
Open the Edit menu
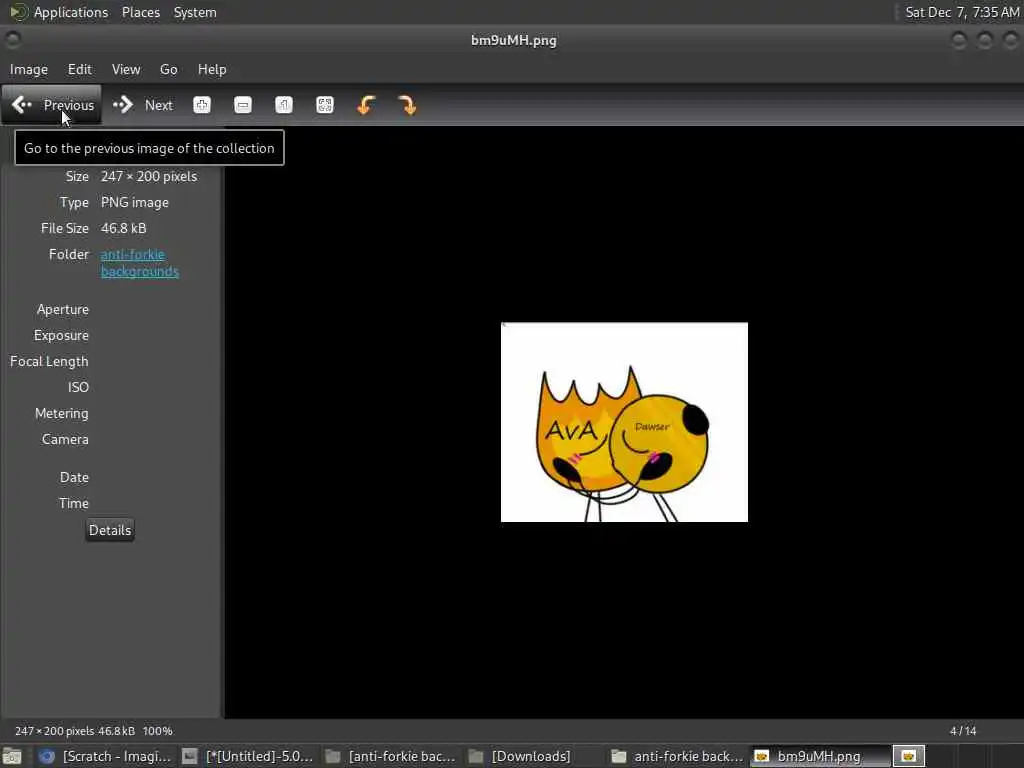point(80,69)
